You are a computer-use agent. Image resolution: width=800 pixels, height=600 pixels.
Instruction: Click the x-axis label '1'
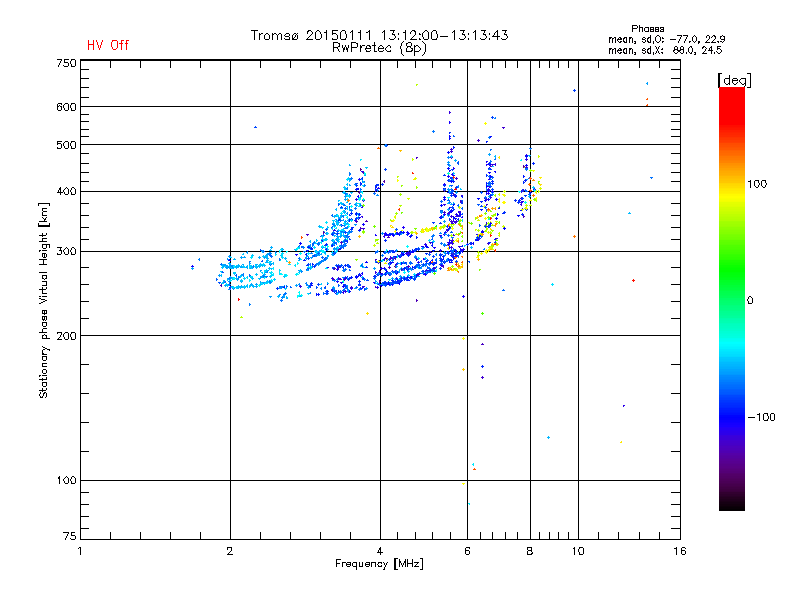(80, 551)
